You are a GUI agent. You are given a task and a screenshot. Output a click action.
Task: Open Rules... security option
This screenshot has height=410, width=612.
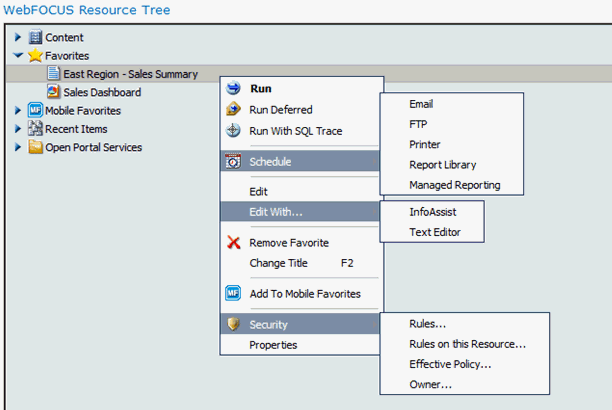464,324
